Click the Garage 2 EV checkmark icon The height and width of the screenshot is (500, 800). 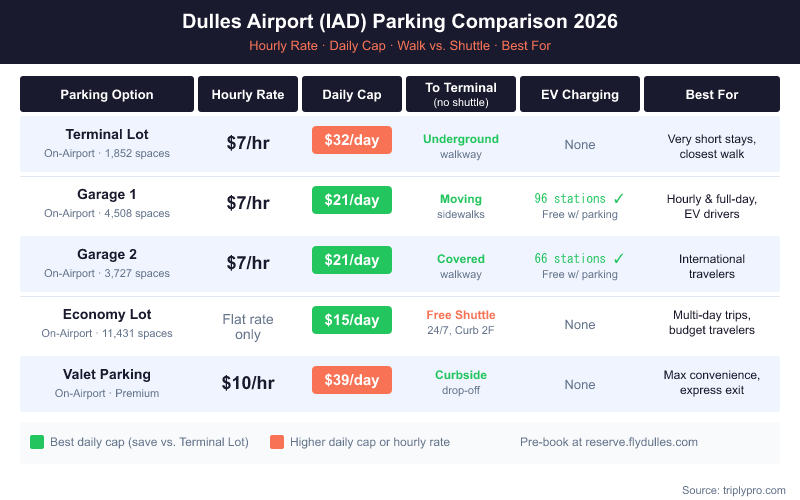(619, 258)
